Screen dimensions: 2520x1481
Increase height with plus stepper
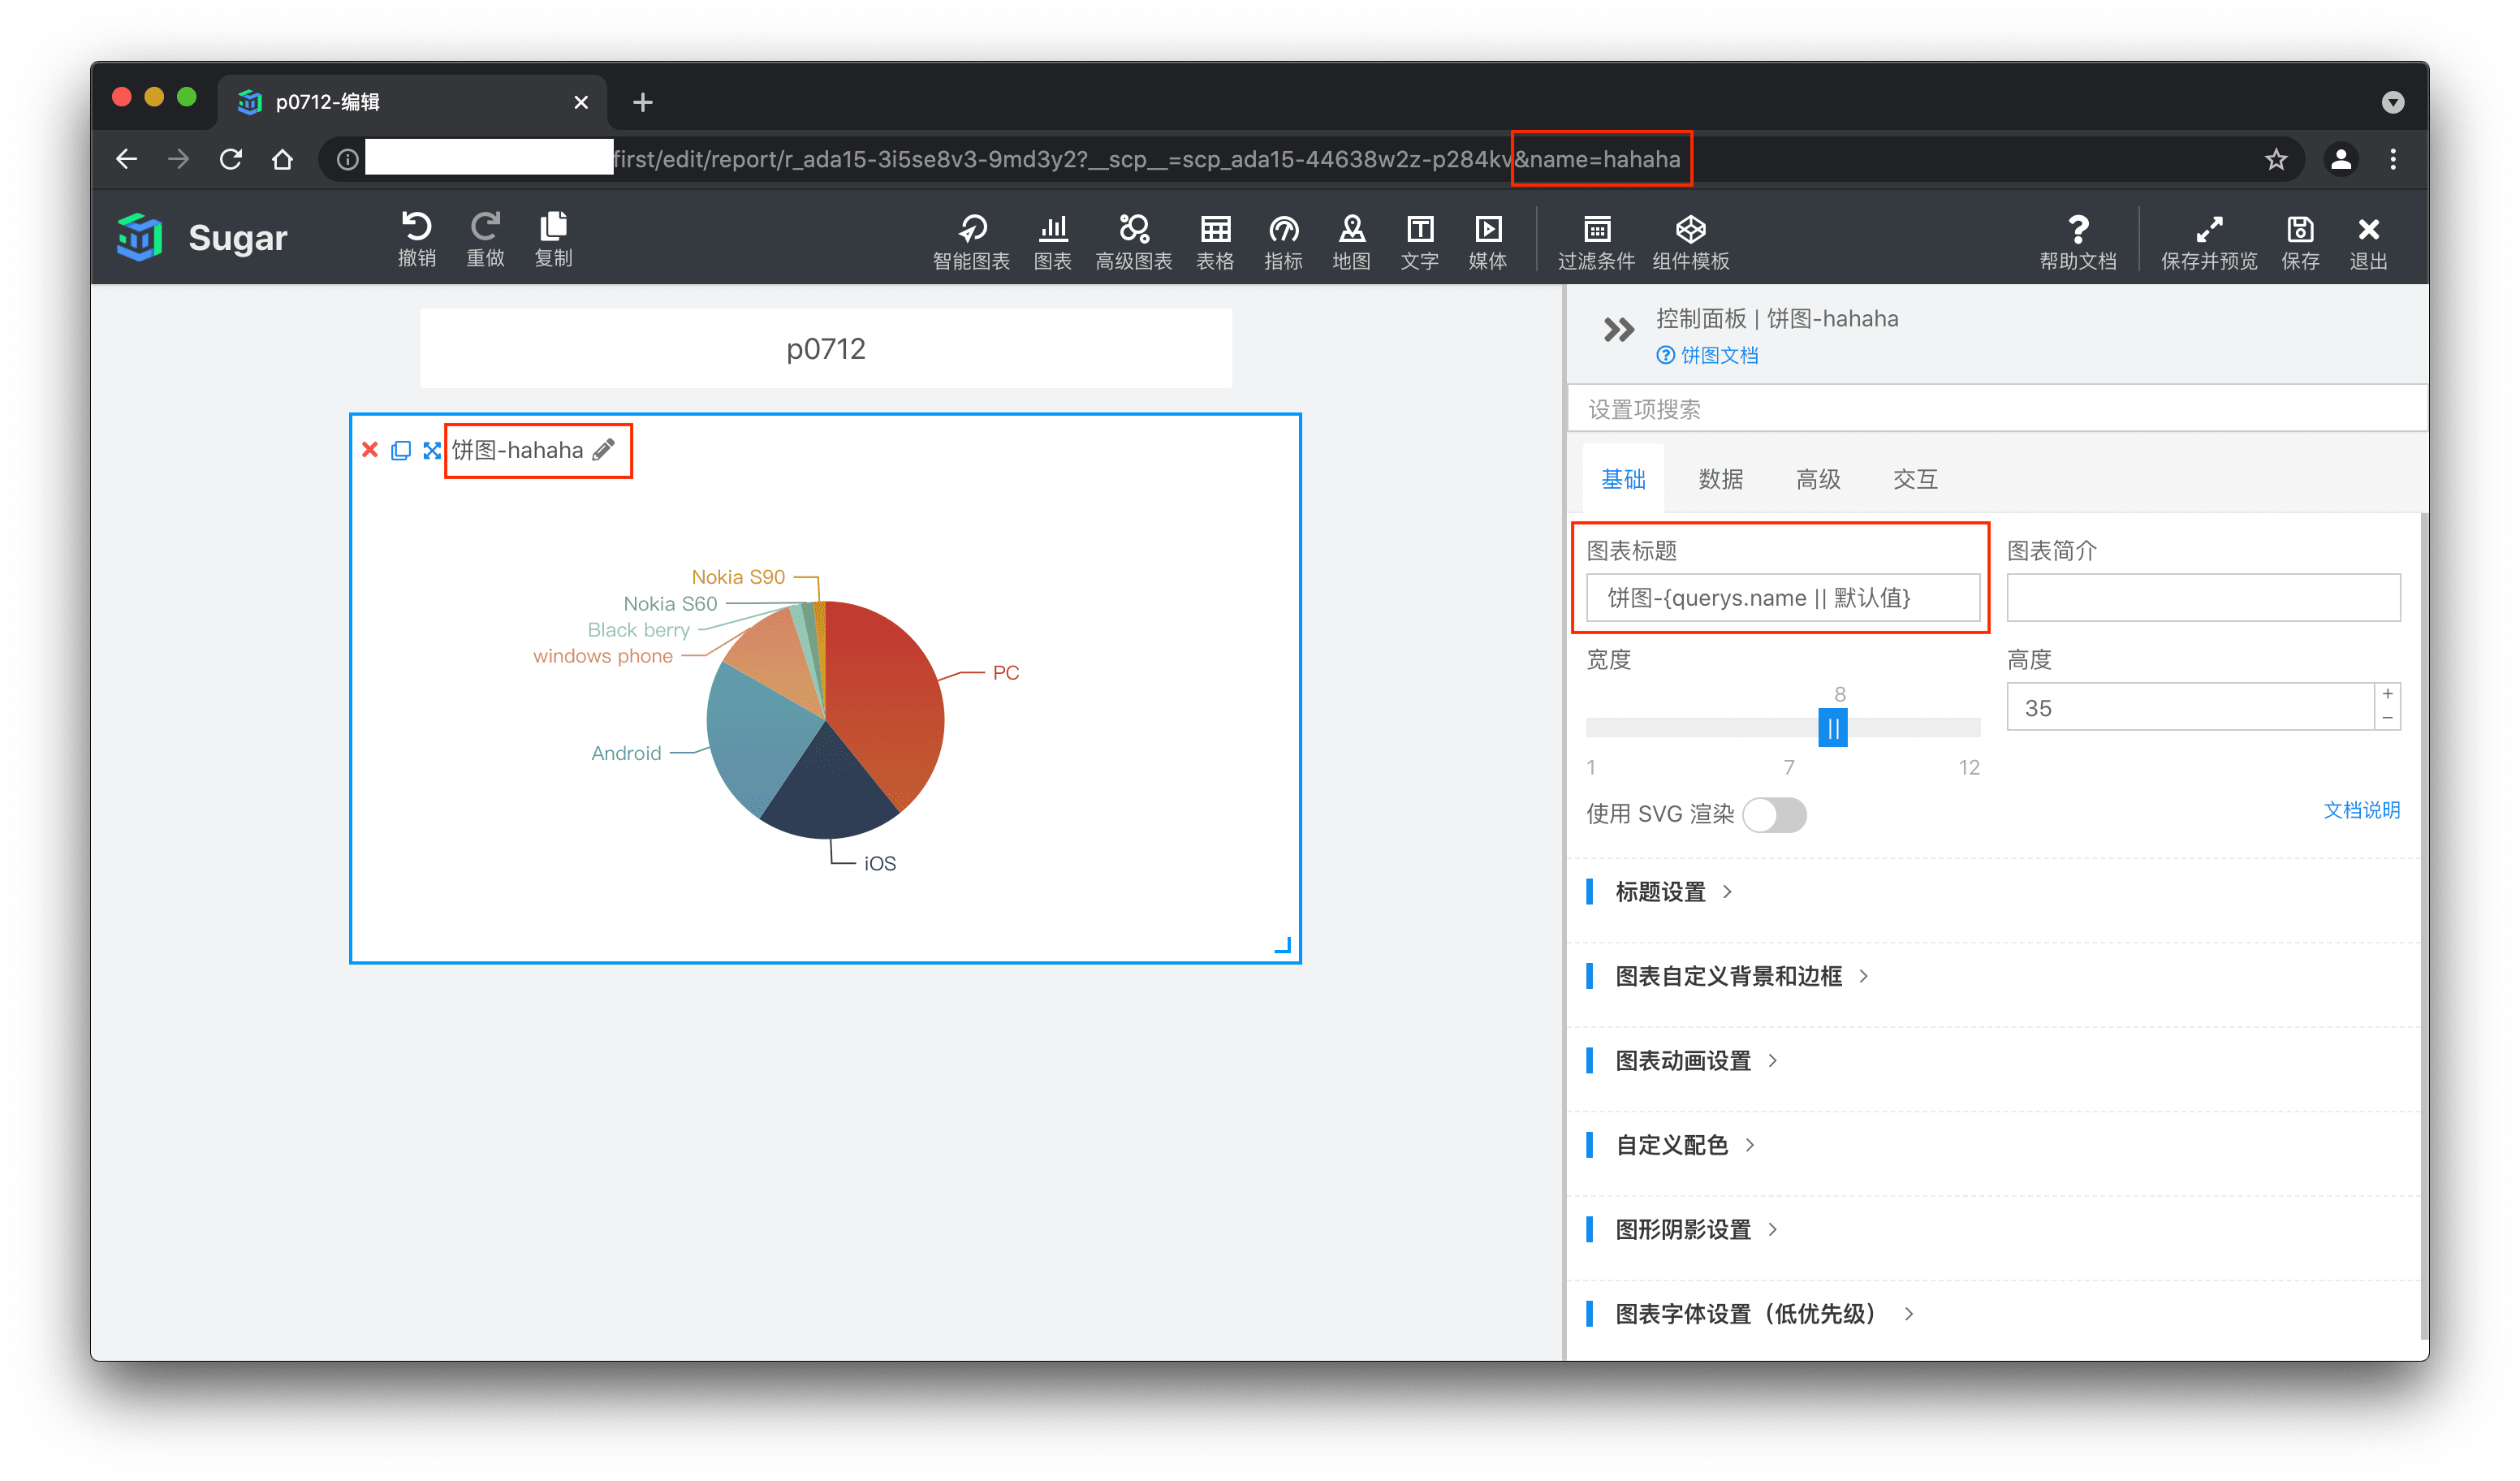click(2386, 694)
